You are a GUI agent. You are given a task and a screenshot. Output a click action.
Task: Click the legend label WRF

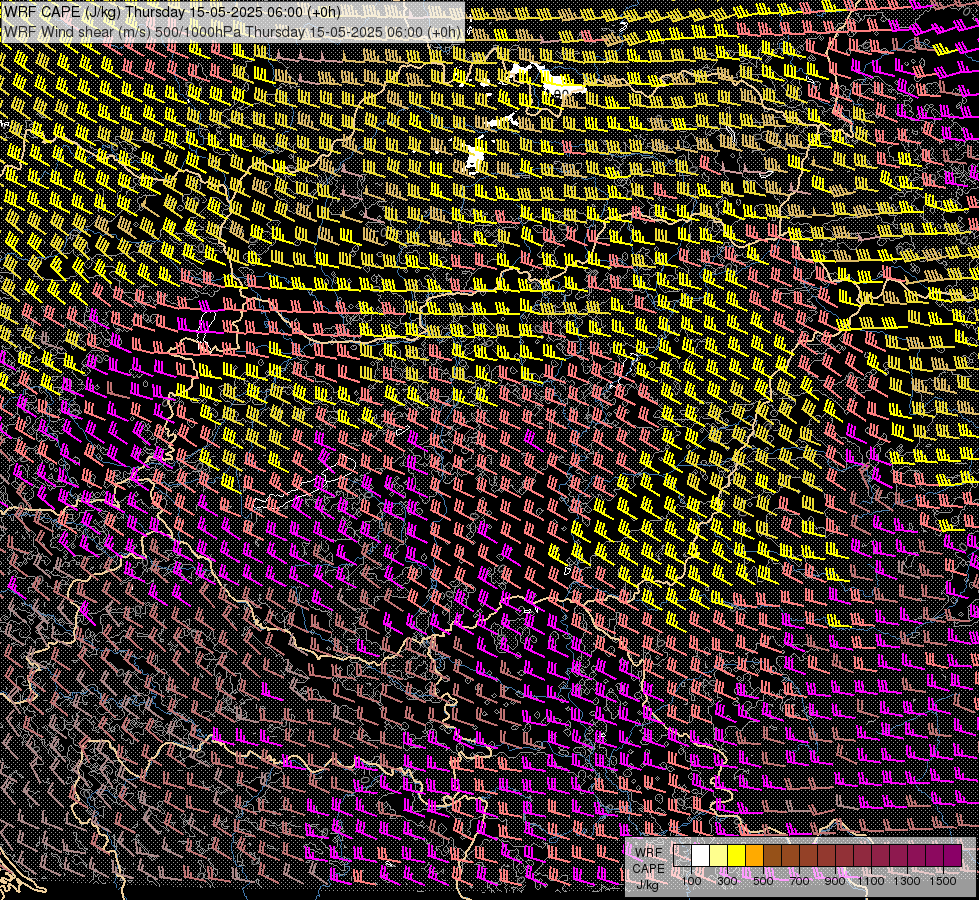[x=648, y=853]
